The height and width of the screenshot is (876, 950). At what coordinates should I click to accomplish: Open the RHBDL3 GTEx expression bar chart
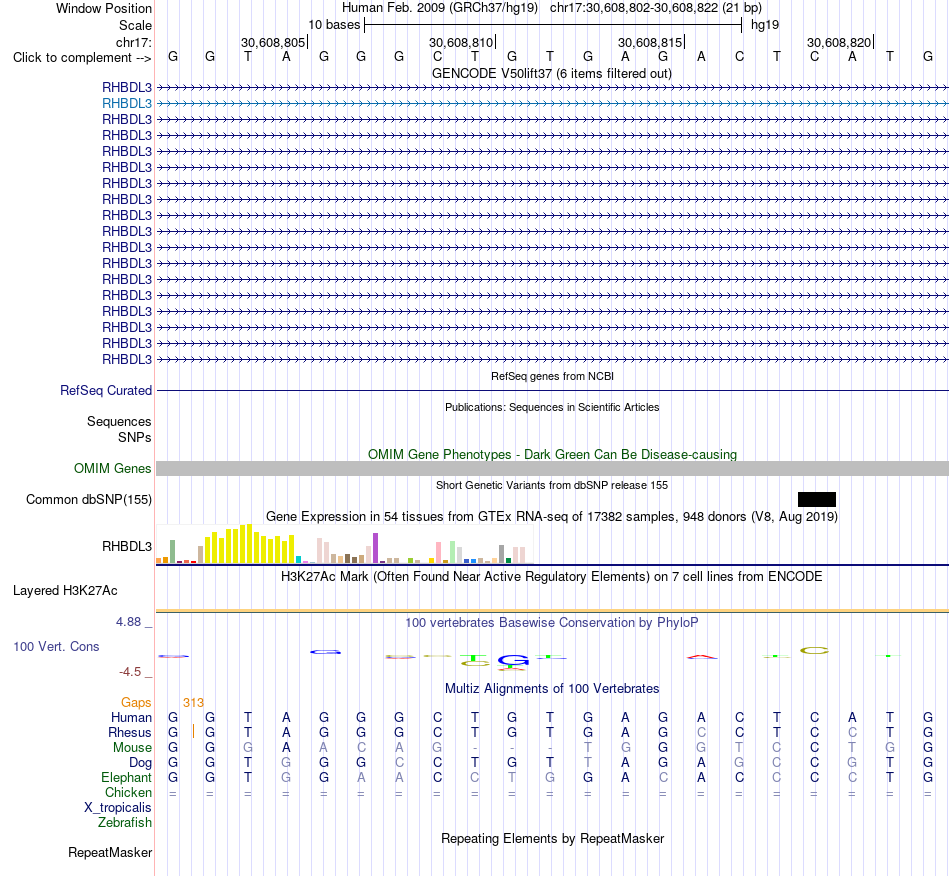point(344,544)
